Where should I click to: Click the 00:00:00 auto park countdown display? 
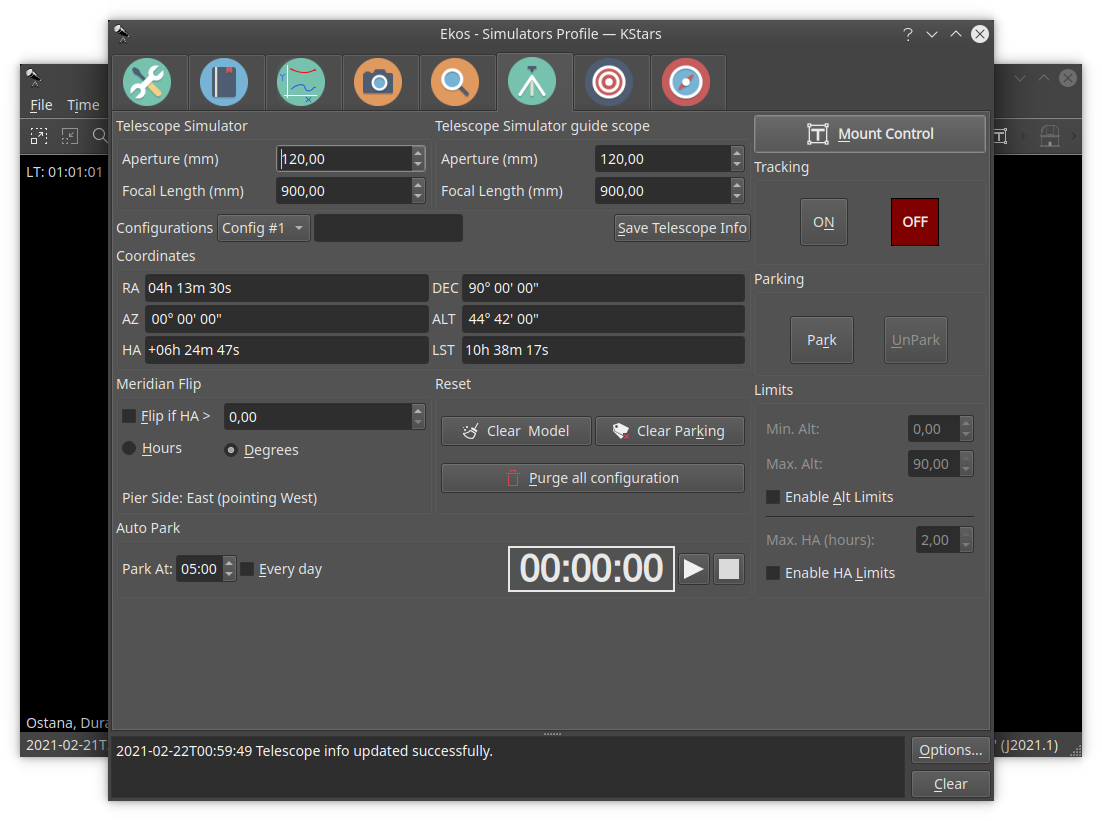591,569
